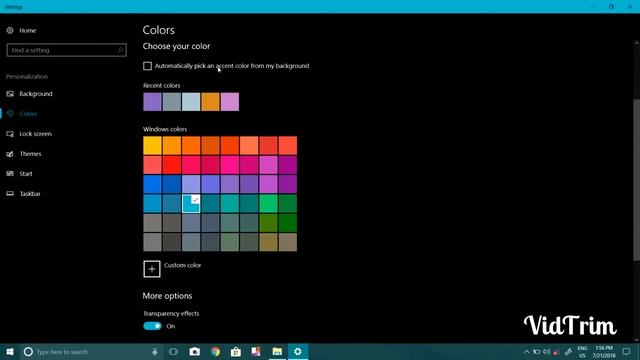Click the ENG US language indicator

pyautogui.click(x=582, y=352)
